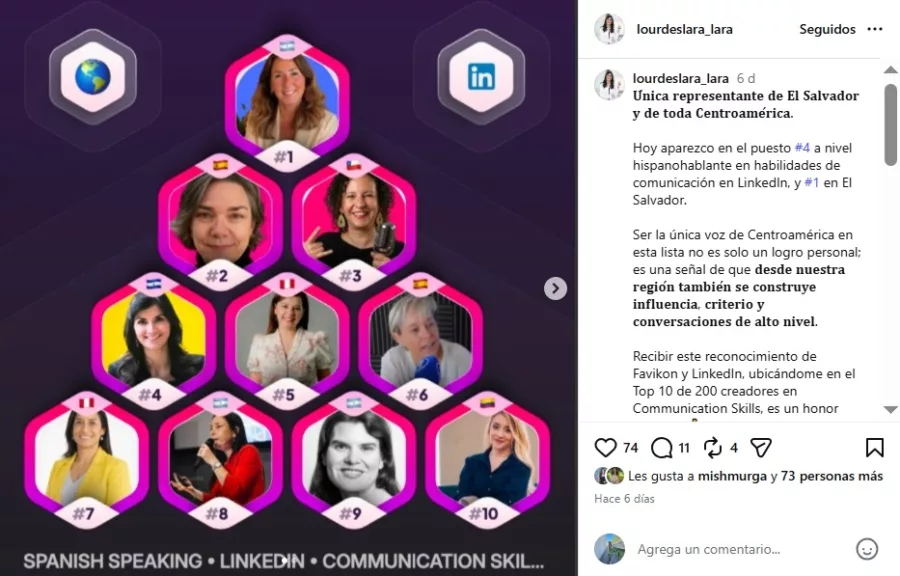Image resolution: width=900 pixels, height=576 pixels.
Task: Toggle the Seguidos following button
Action: (x=827, y=29)
